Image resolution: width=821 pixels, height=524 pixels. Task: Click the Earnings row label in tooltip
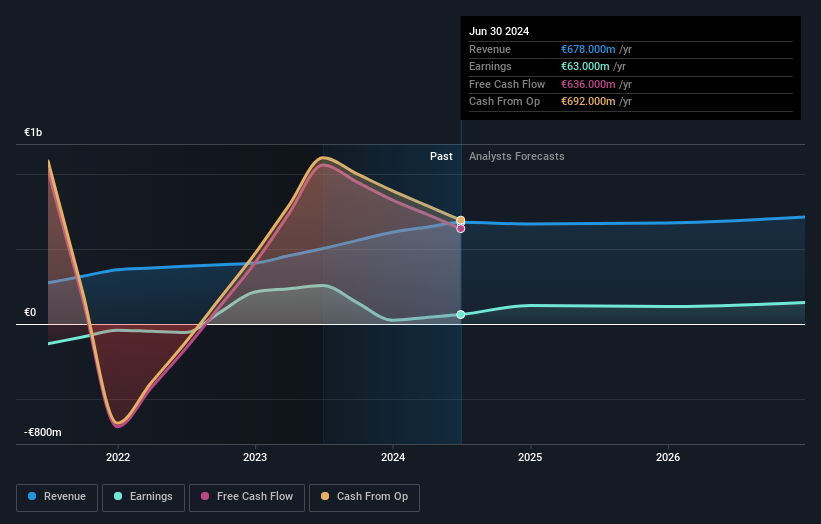pyautogui.click(x=490, y=66)
